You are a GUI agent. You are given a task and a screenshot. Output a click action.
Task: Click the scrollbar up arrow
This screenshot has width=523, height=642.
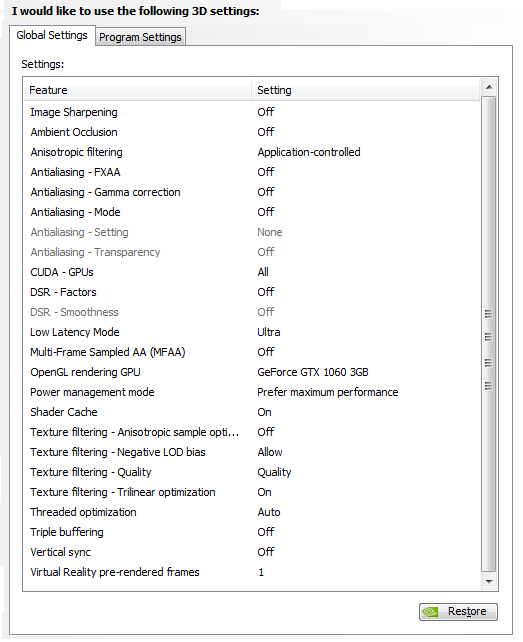(x=489, y=87)
